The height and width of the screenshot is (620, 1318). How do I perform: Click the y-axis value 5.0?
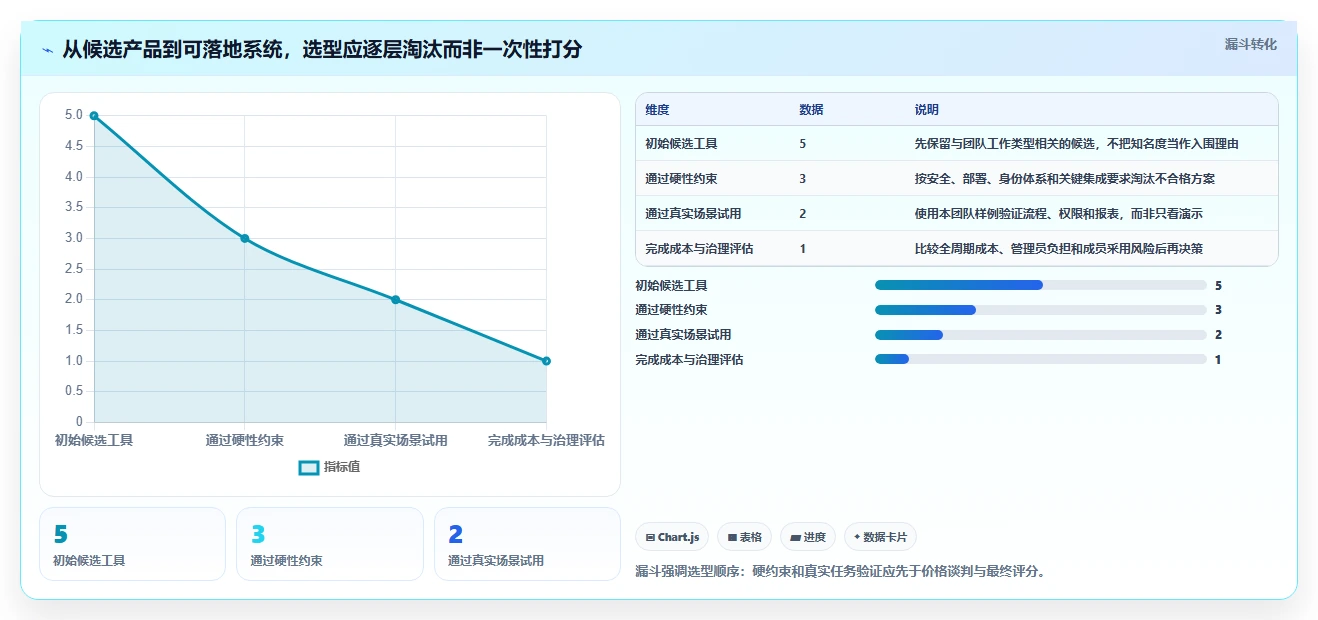74,115
